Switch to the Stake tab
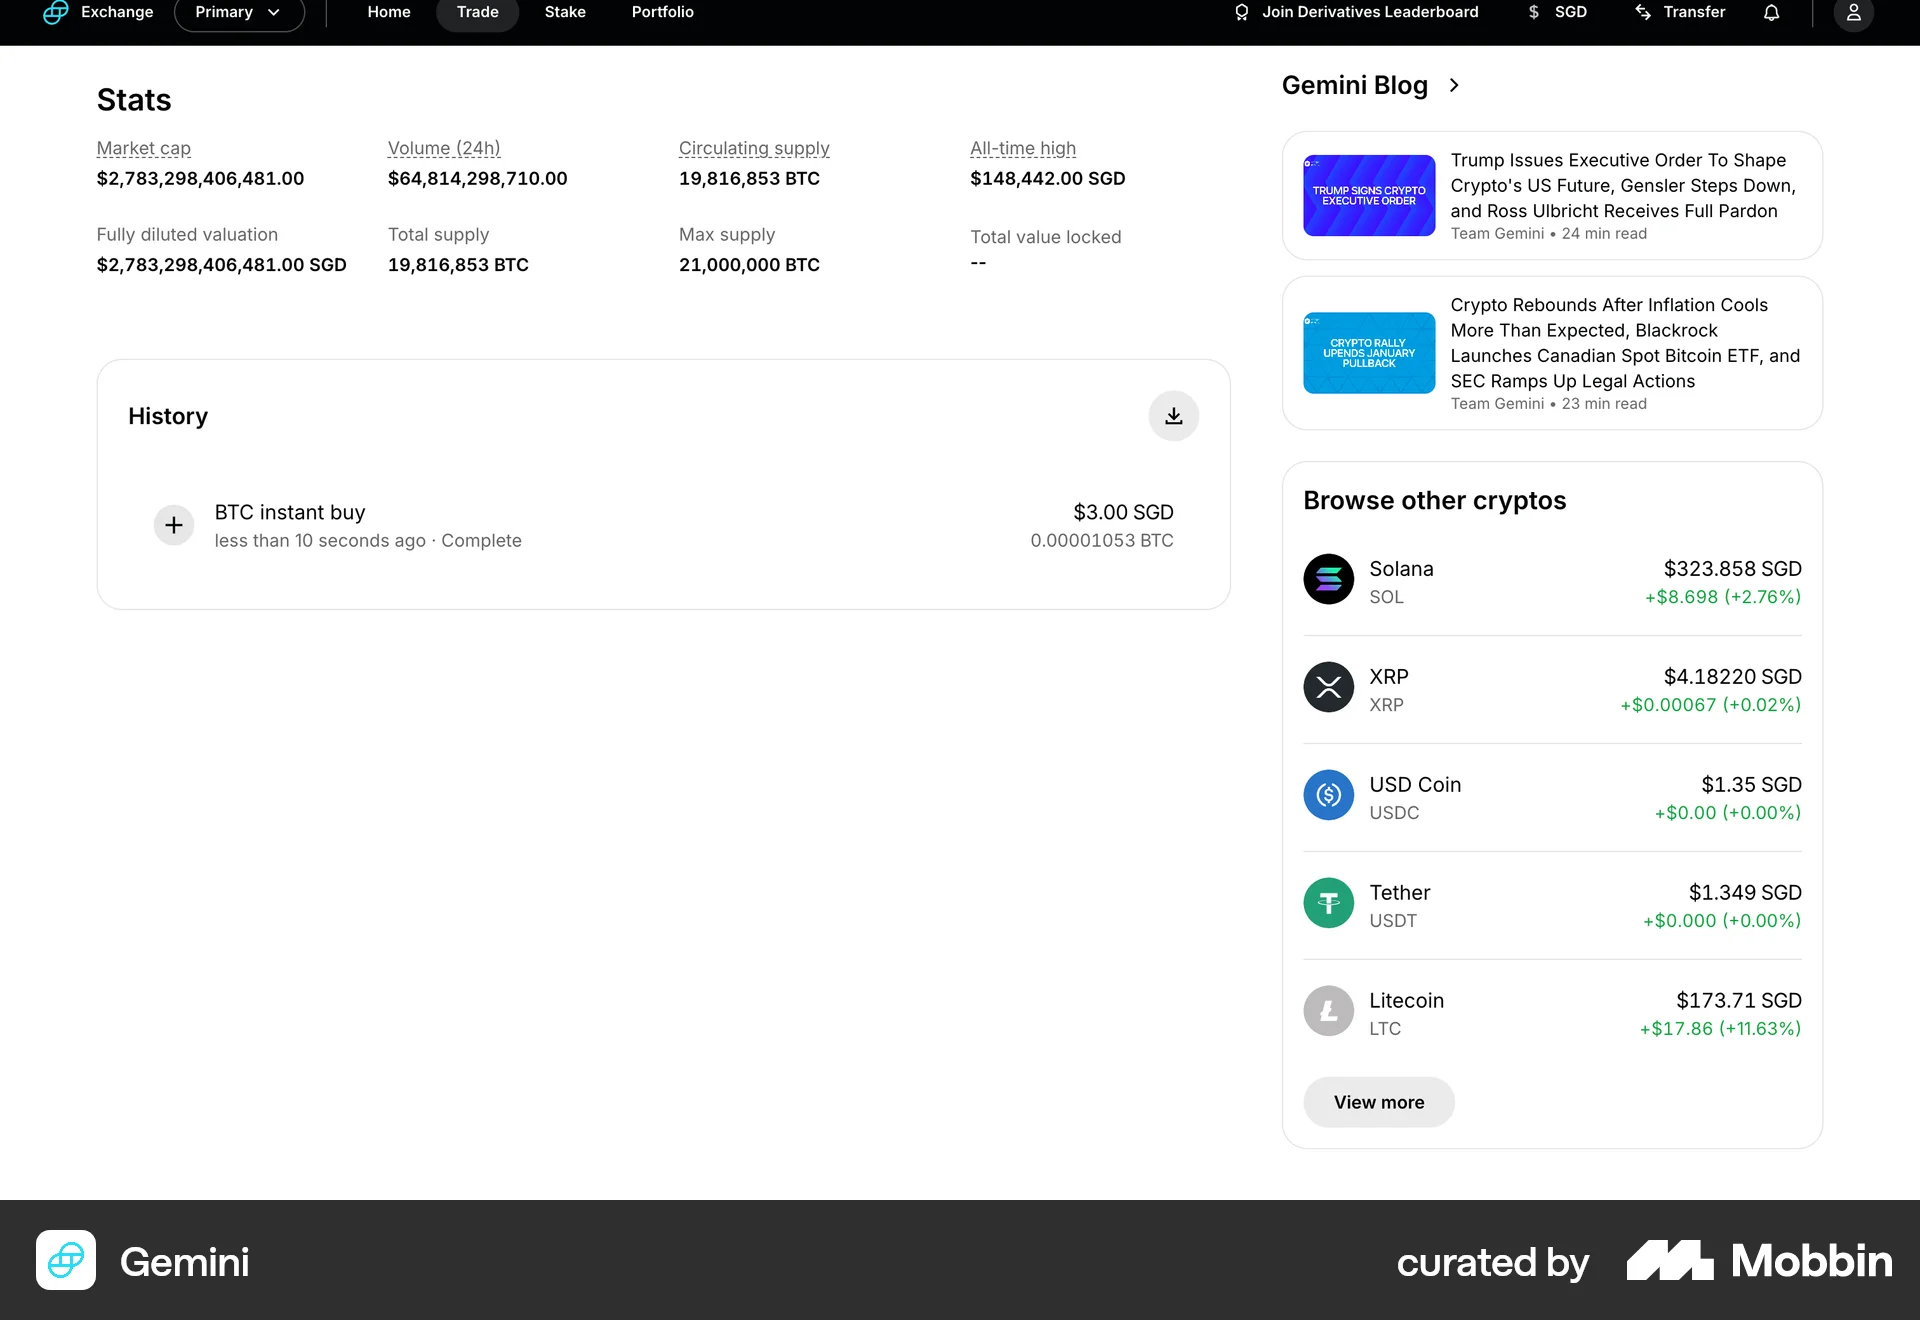Viewport: 1920px width, 1320px height. [x=564, y=13]
